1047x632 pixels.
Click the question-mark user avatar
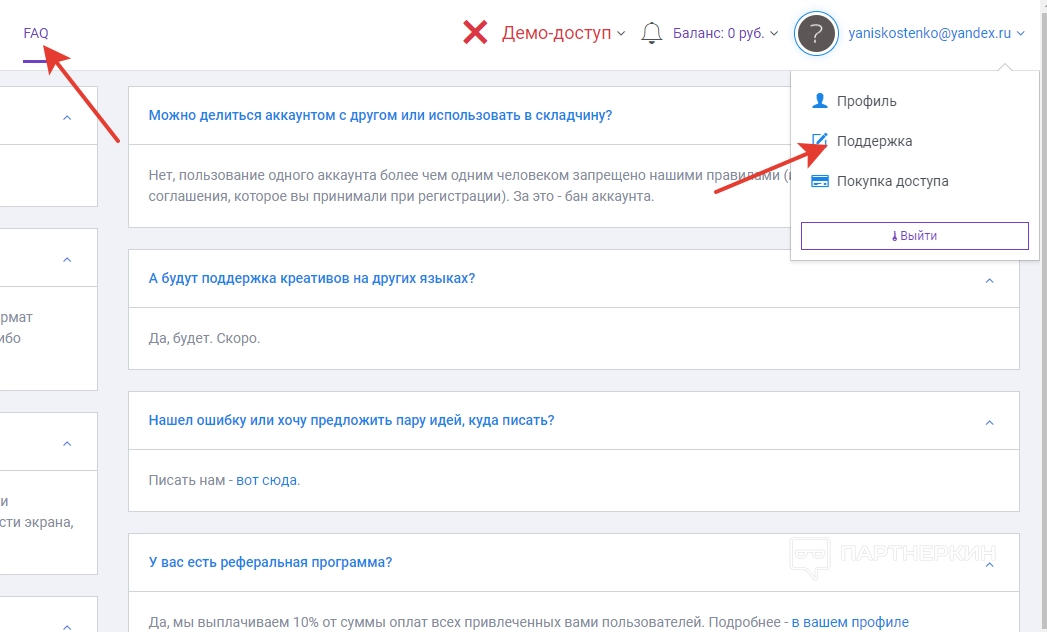tap(815, 34)
